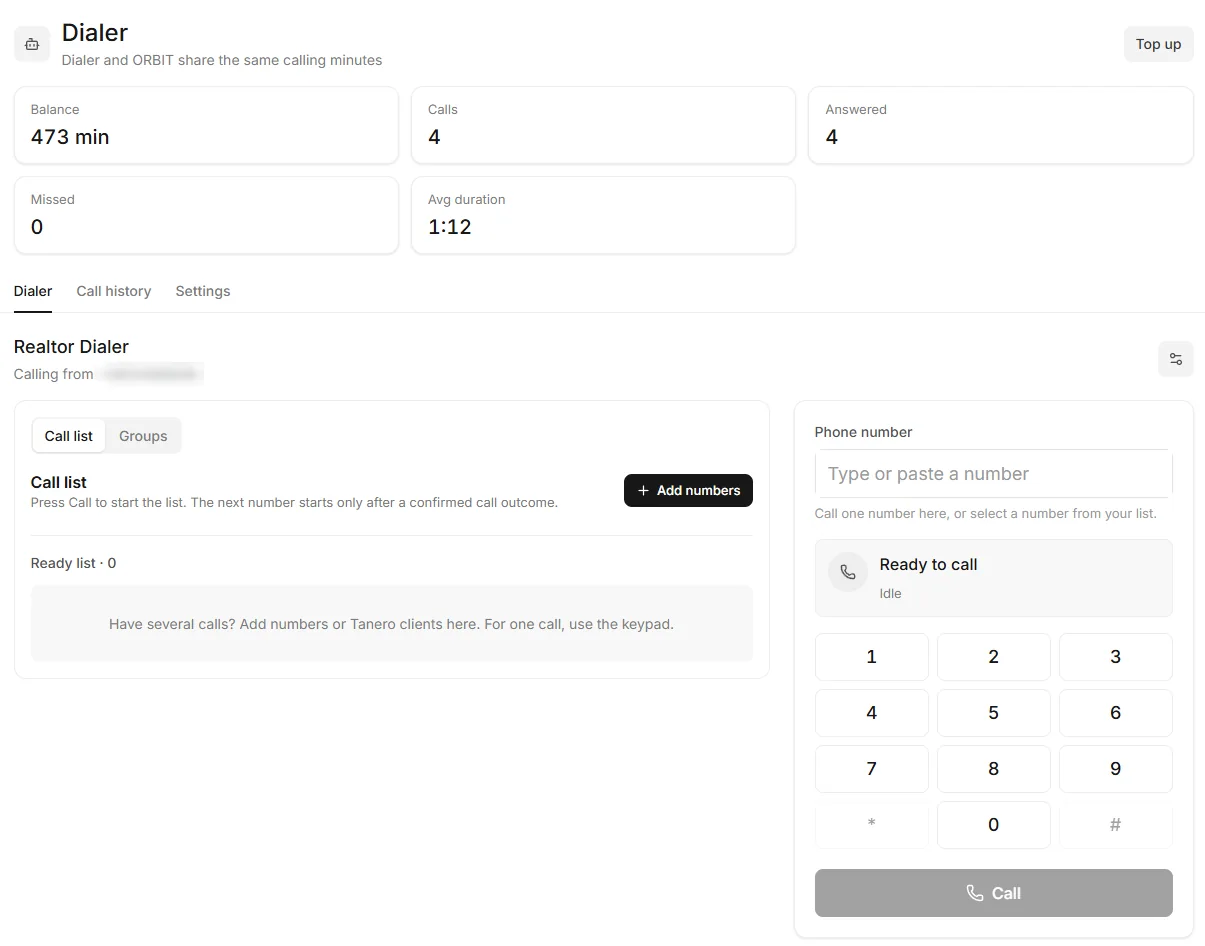Click the Avg duration 1:12 card
The width and height of the screenshot is (1205, 946).
coord(603,215)
